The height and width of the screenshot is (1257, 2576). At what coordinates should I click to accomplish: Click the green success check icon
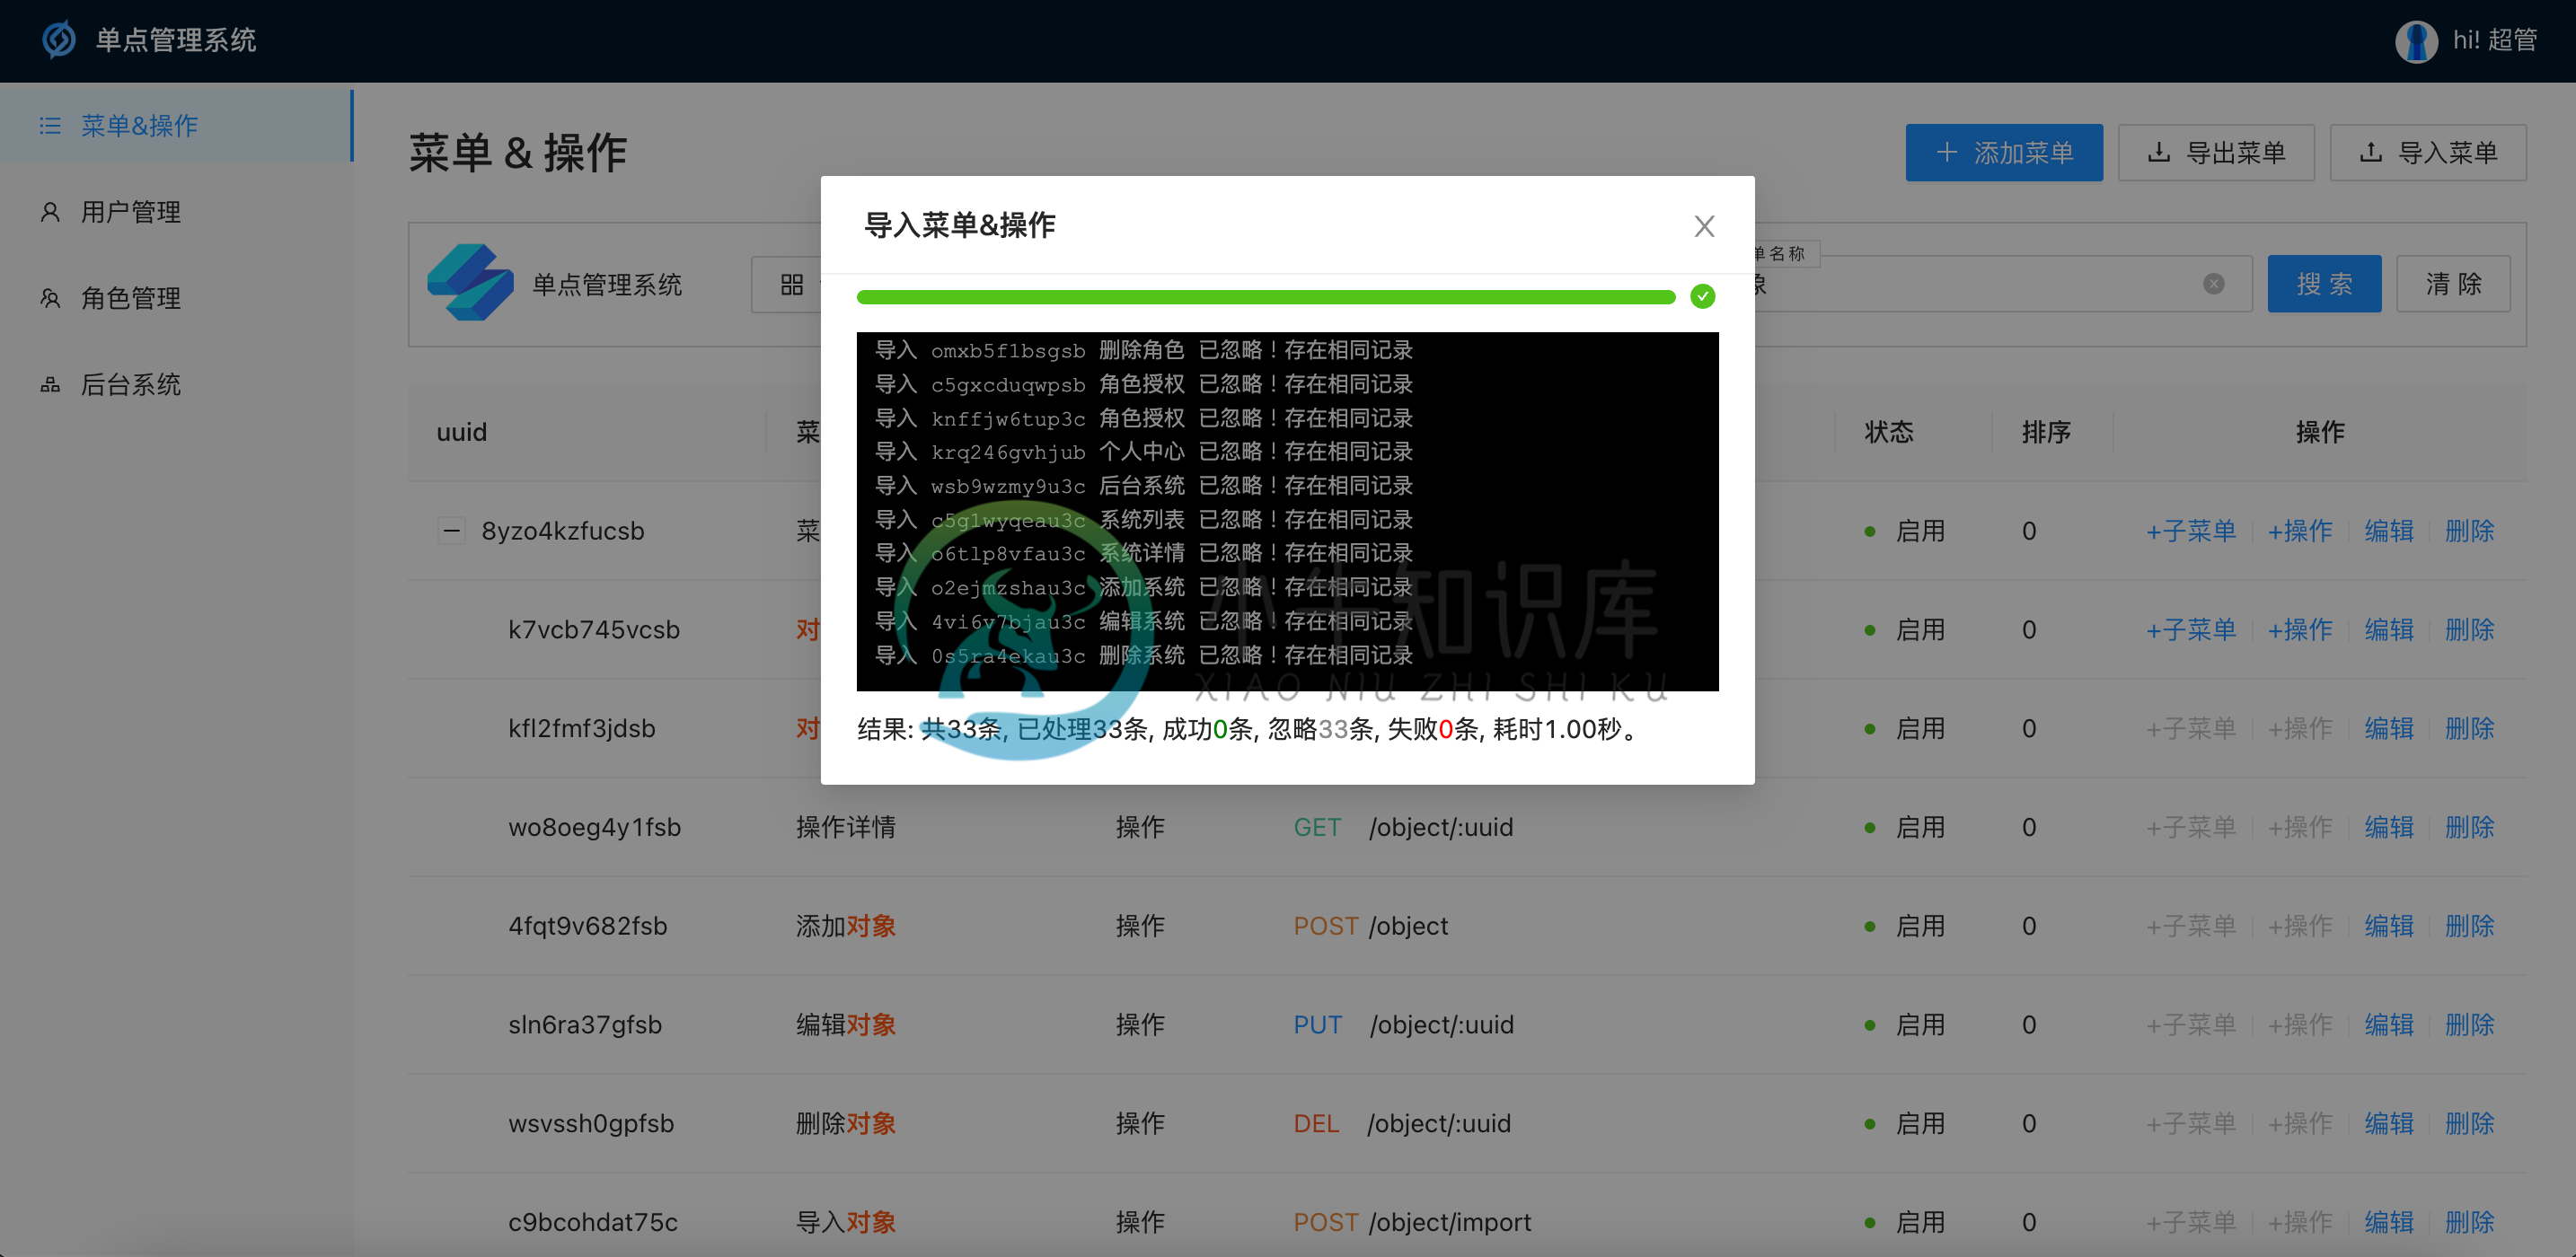1702,297
